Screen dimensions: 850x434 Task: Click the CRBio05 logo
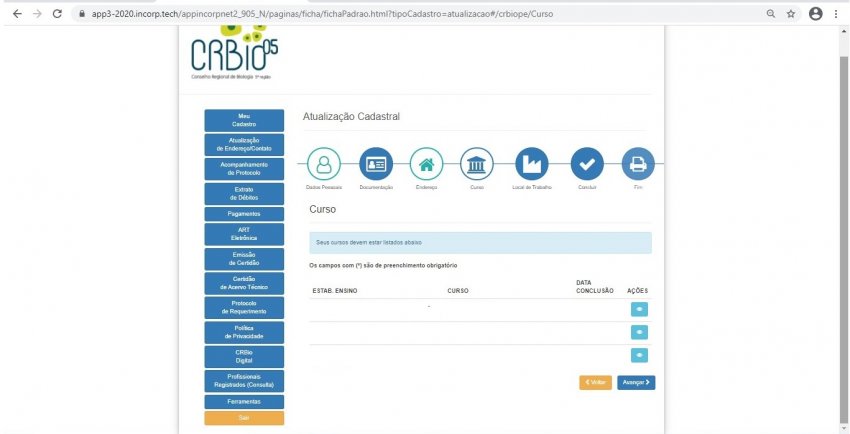(x=234, y=53)
